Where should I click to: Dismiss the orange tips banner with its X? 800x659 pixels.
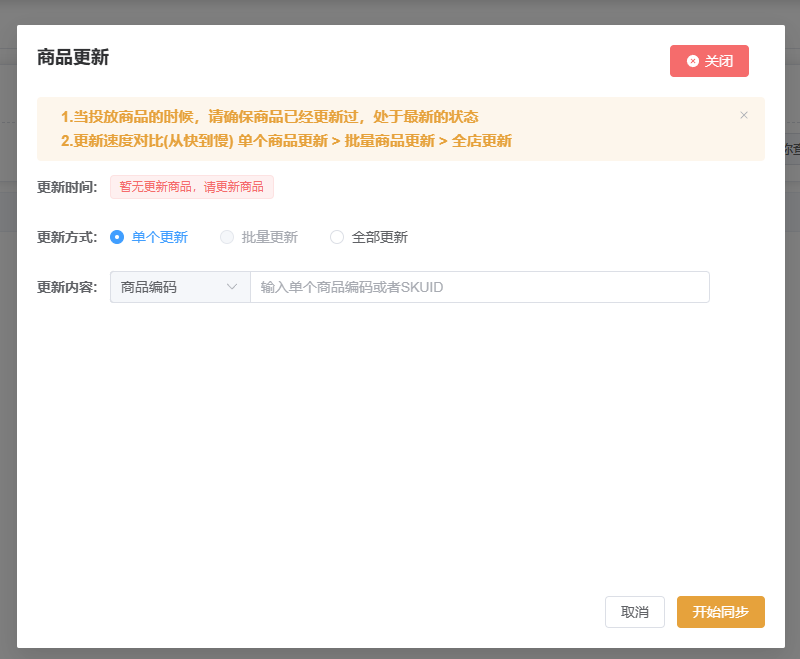tap(744, 115)
